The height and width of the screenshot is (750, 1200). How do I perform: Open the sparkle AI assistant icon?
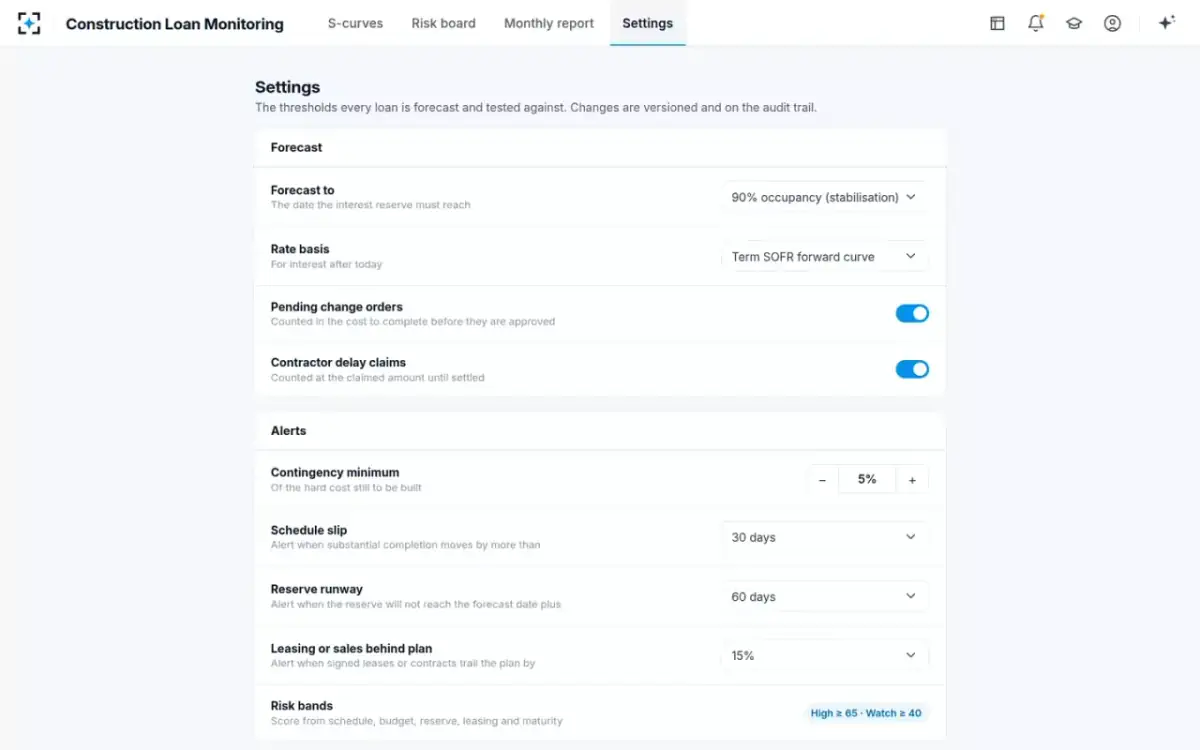click(1166, 23)
